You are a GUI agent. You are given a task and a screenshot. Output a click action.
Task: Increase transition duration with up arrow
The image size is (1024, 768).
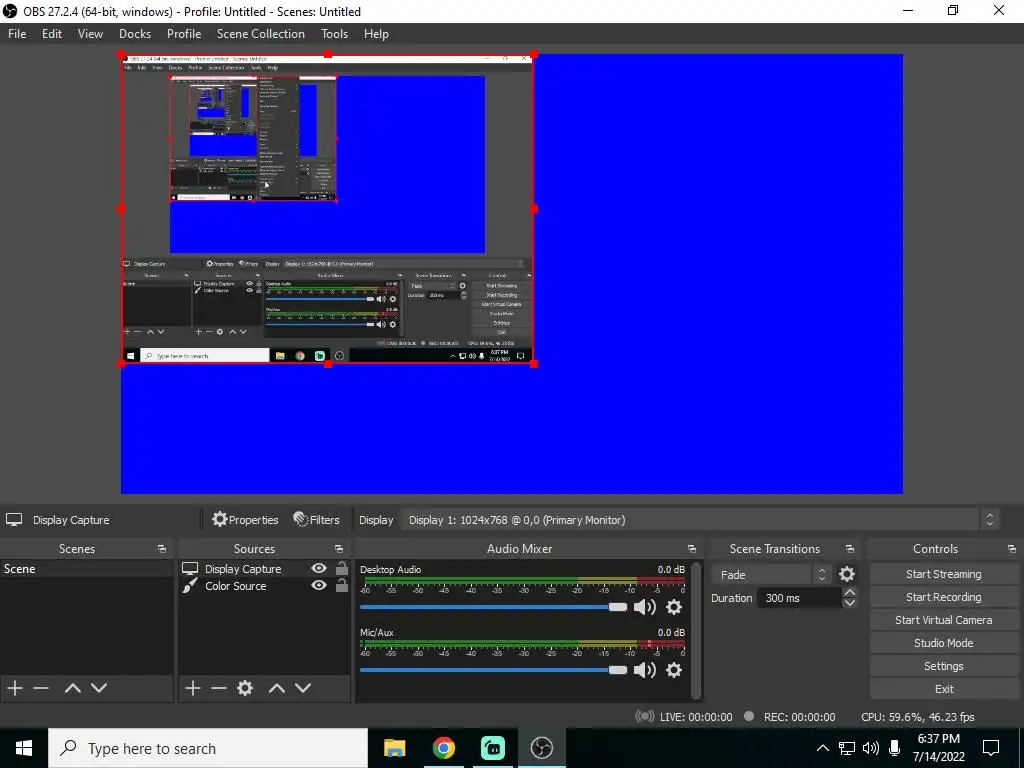pos(850,592)
